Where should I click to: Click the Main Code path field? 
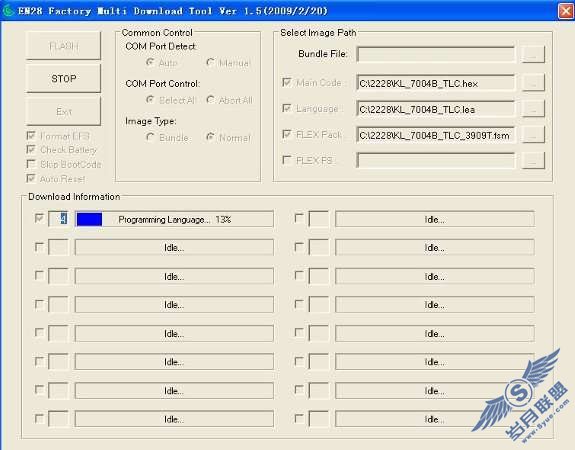tap(435, 83)
